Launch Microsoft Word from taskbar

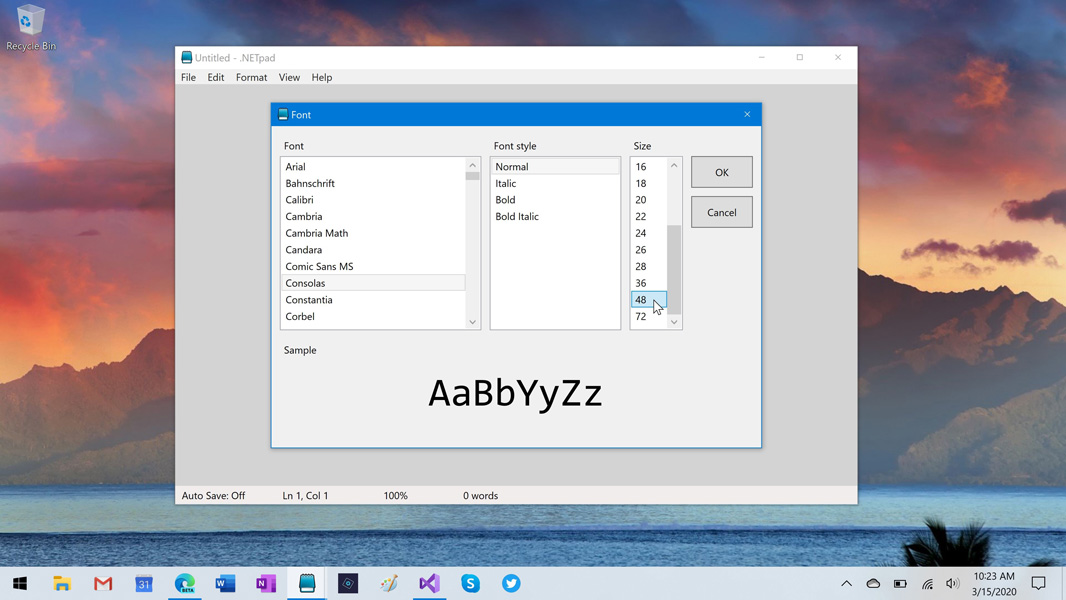click(x=225, y=583)
